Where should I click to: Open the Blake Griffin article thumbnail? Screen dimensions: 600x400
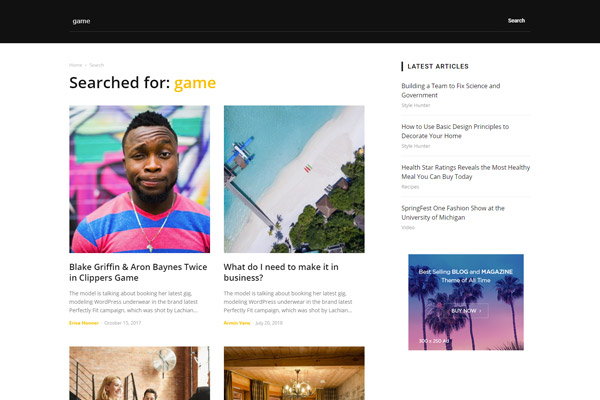pyautogui.click(x=139, y=179)
